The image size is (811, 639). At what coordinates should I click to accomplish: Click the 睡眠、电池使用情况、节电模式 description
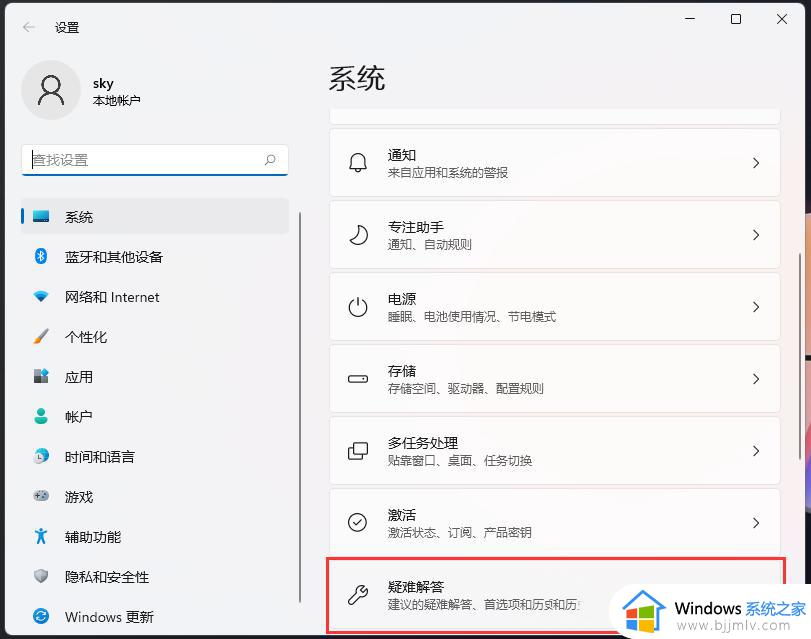click(x=472, y=316)
